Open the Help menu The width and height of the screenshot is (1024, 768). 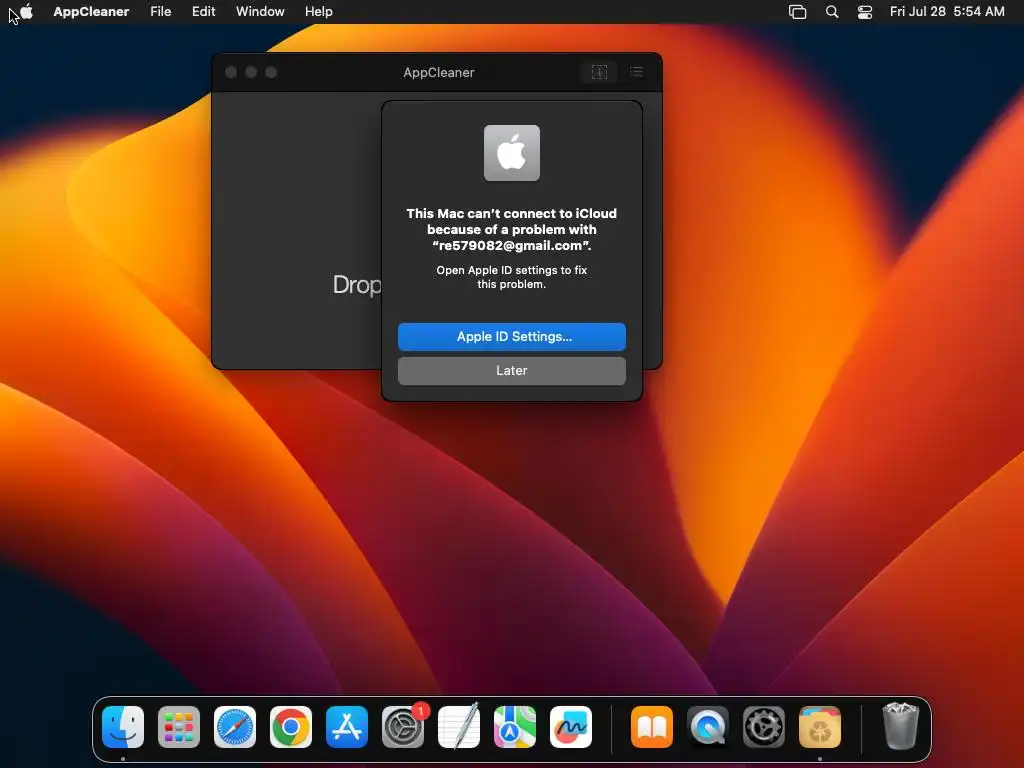tap(319, 11)
